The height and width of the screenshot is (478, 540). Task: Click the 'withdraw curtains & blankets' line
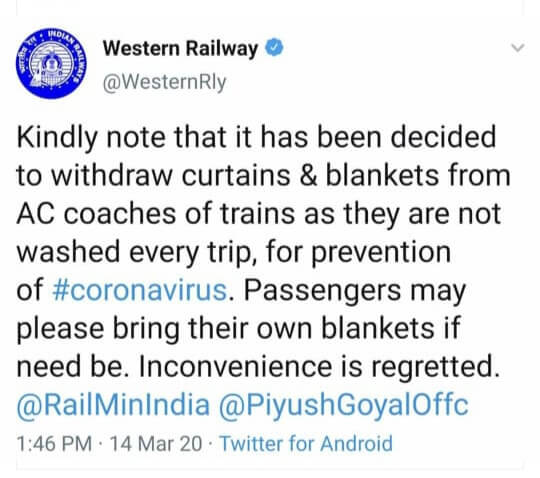tap(263, 176)
